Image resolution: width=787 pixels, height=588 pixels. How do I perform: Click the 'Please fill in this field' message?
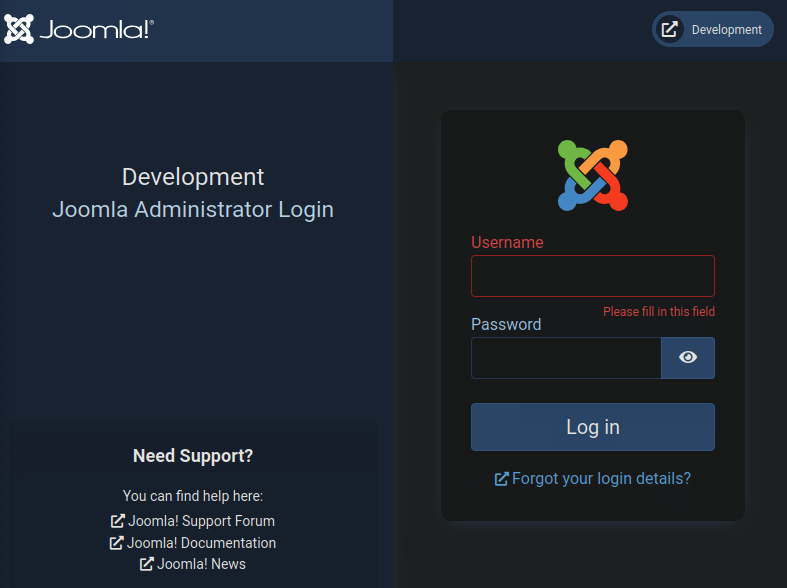coord(658,312)
